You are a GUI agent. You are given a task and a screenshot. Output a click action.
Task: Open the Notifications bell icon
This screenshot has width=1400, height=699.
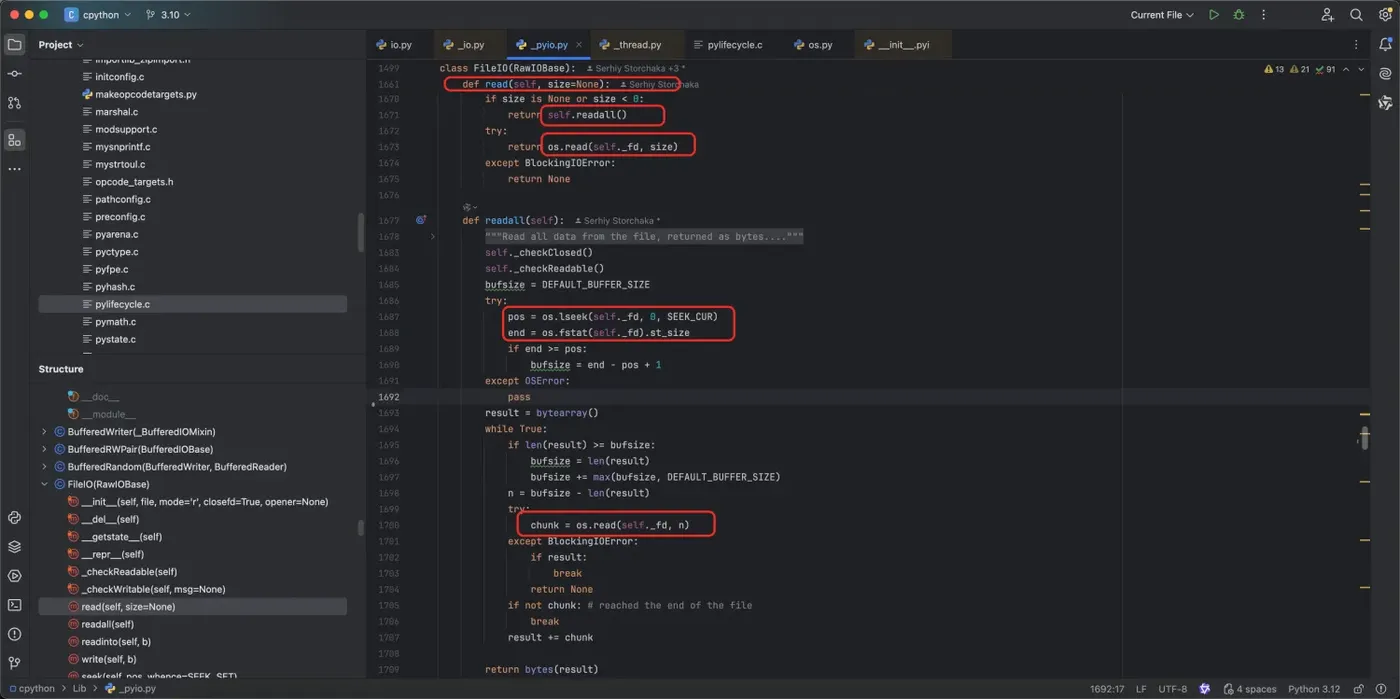point(1385,45)
